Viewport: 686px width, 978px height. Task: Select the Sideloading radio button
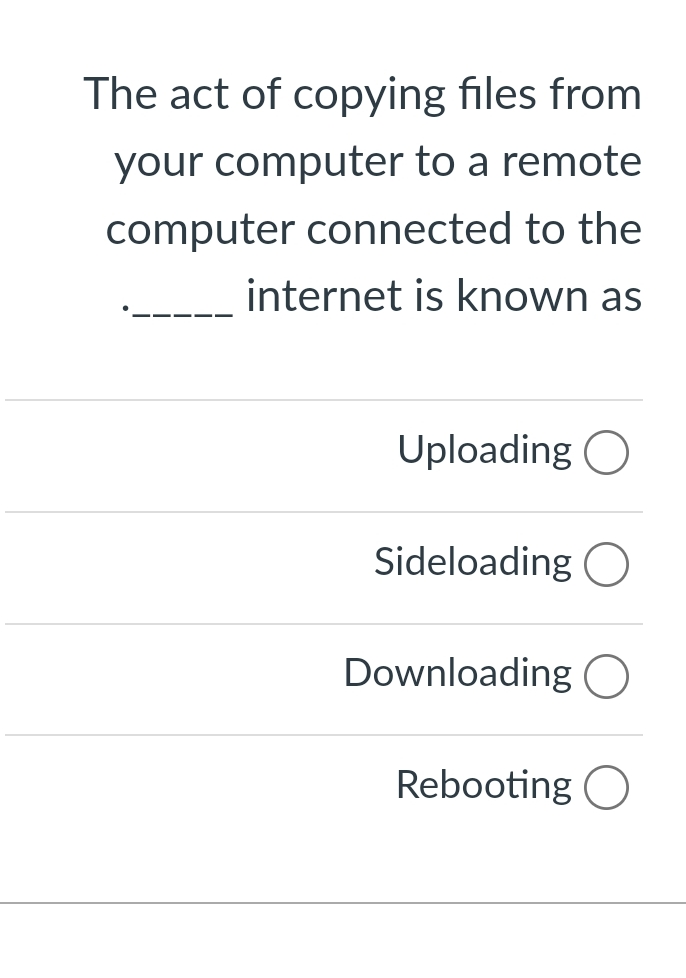click(x=606, y=564)
